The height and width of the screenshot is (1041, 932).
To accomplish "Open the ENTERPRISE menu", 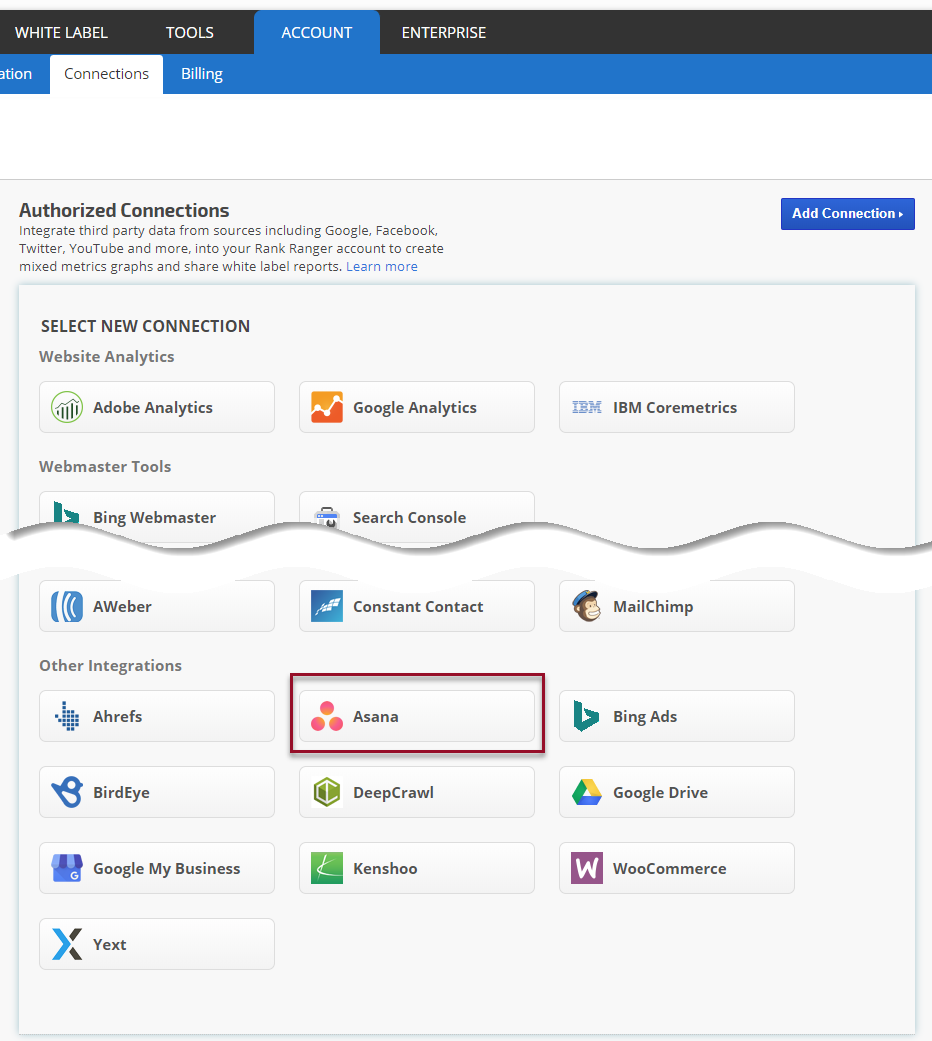I will [443, 32].
